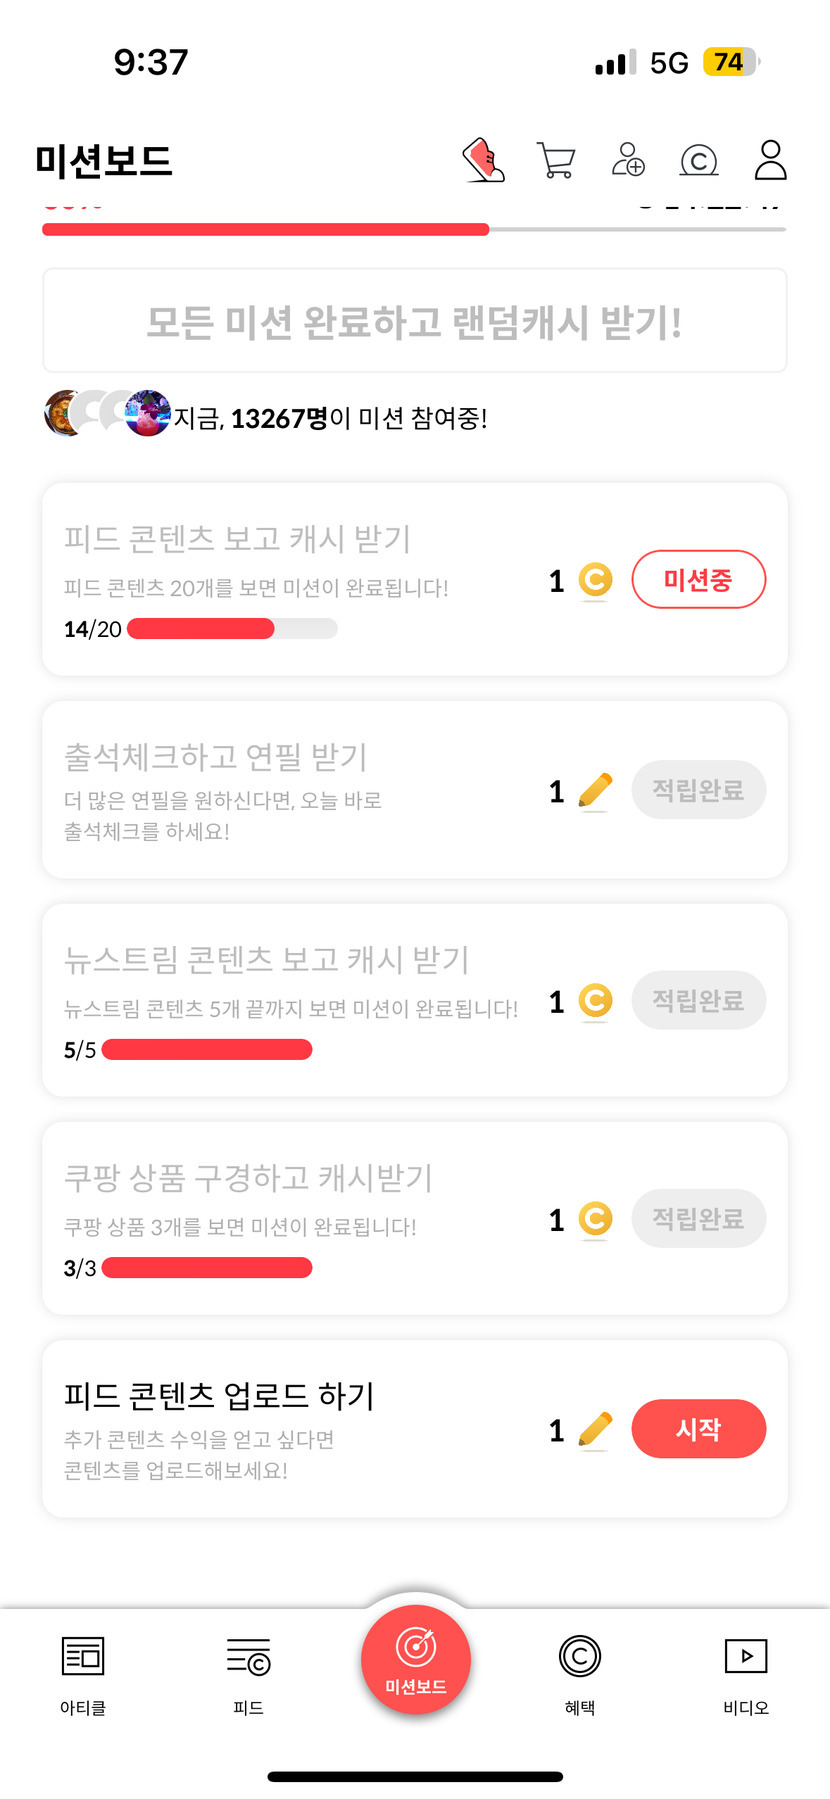This screenshot has height=1799, width=830.
Task: Open the sneaker step-counter icon
Action: tap(484, 160)
